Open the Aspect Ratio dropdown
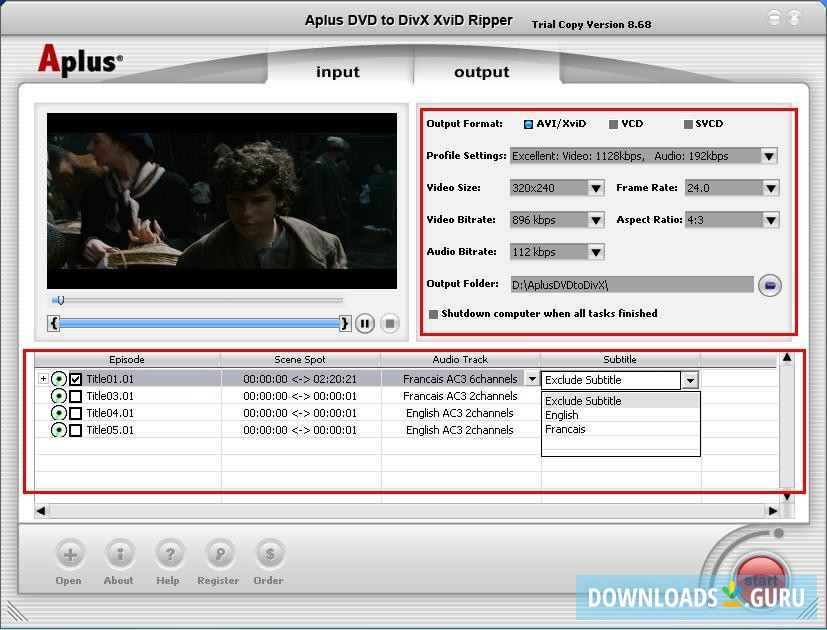Screen dimensions: 827x630 coord(769,220)
